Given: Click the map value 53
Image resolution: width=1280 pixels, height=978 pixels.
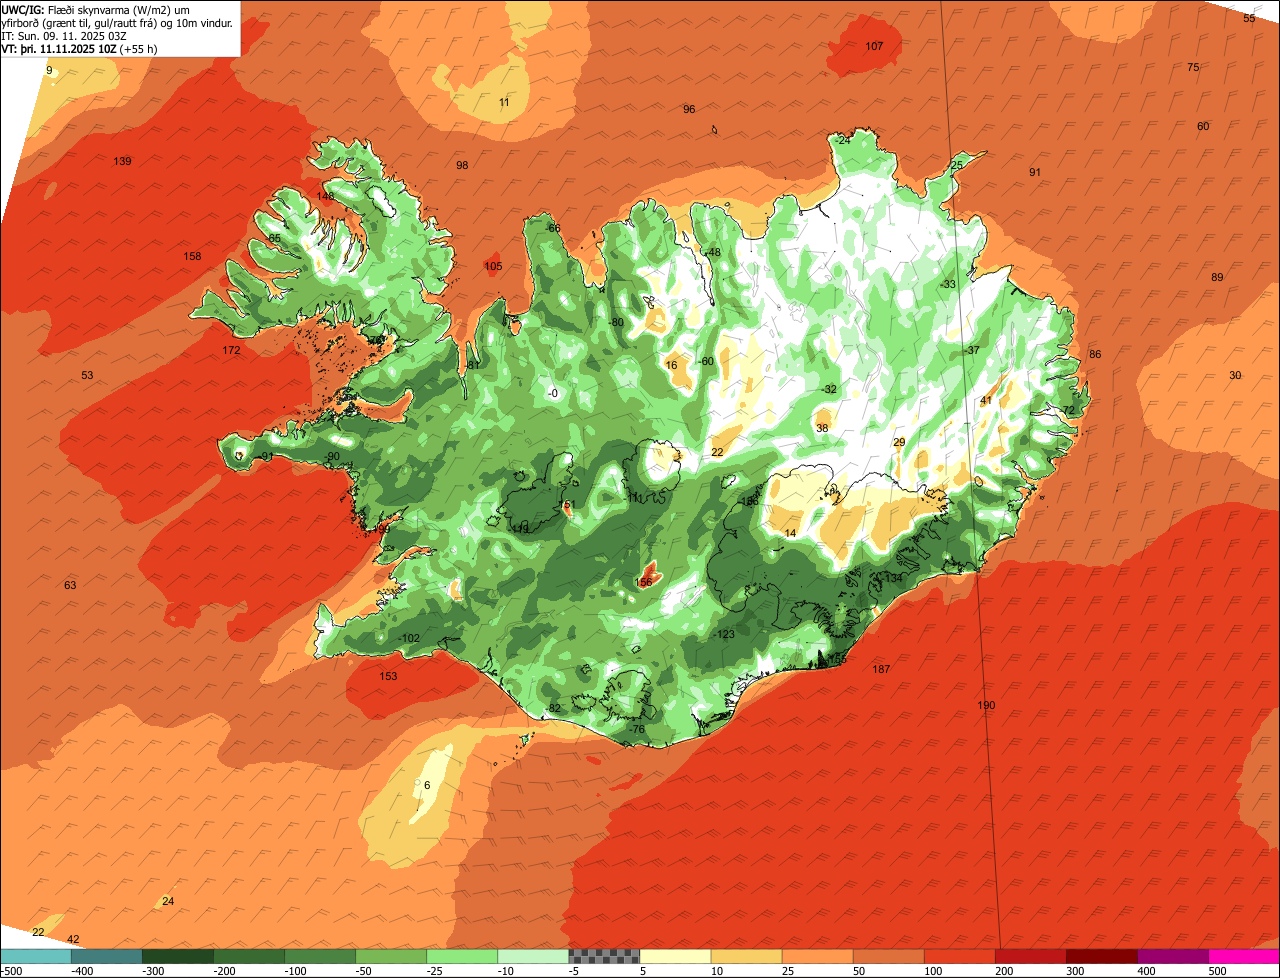Looking at the screenshot, I should (x=87, y=375).
